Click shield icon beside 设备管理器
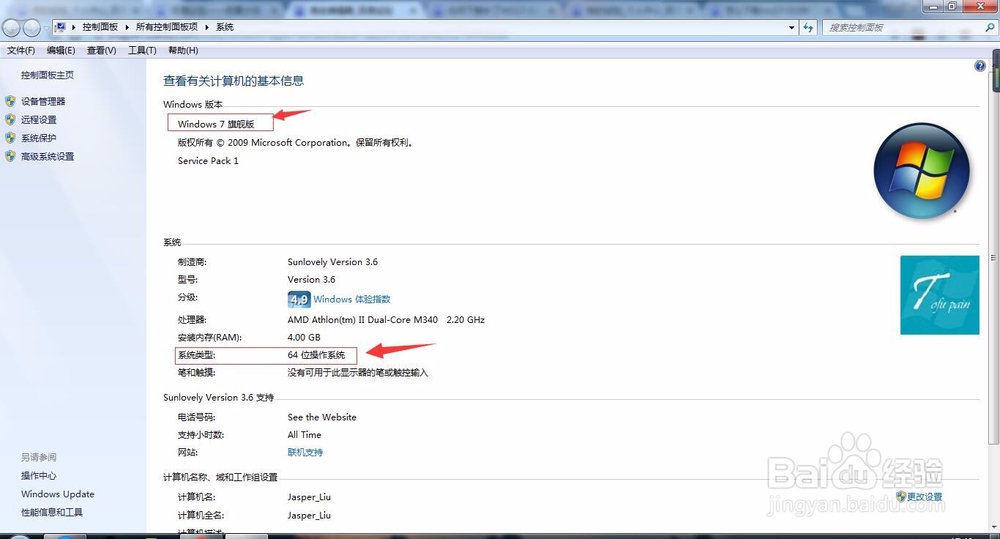Image resolution: width=1000 pixels, height=539 pixels. pyautogui.click(x=10, y=101)
